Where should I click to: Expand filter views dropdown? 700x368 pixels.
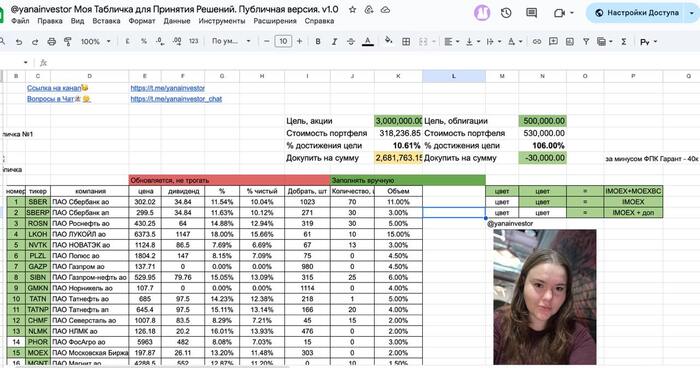point(610,42)
